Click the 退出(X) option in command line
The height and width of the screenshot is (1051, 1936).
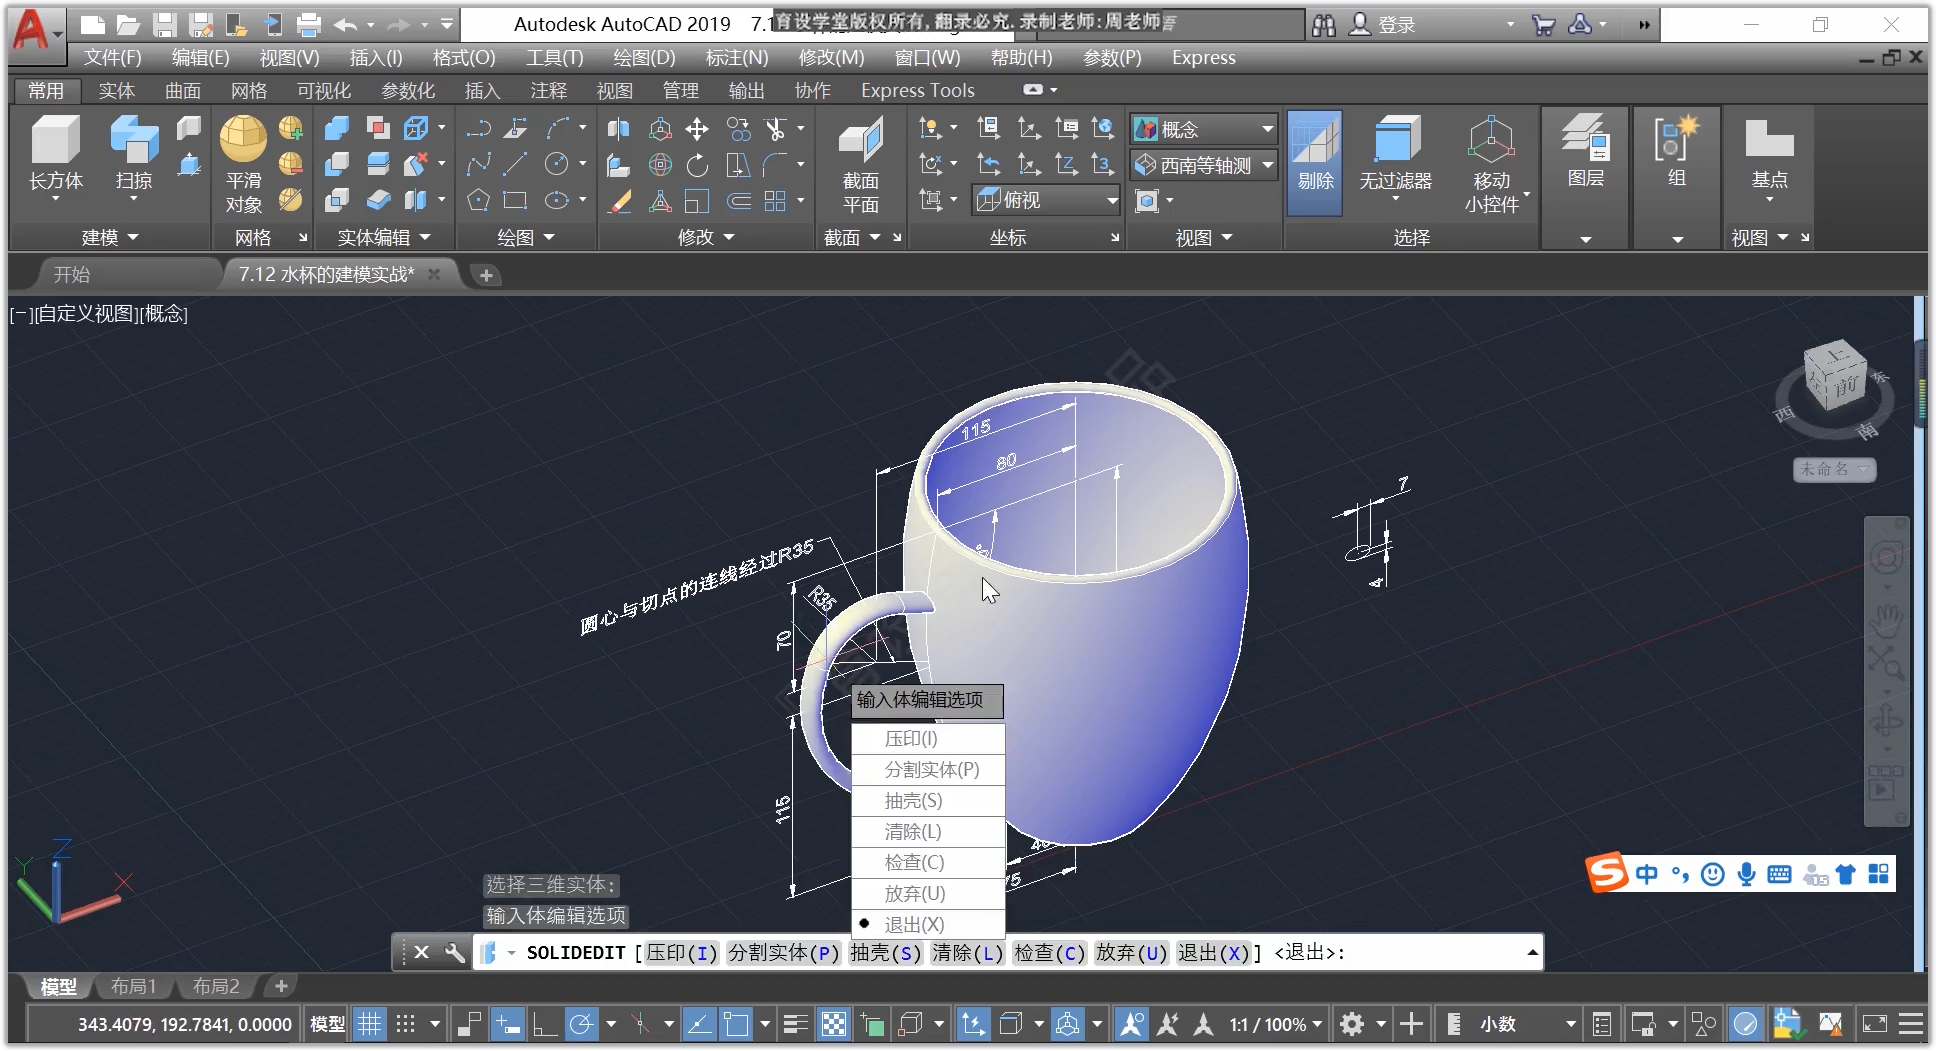(1214, 953)
